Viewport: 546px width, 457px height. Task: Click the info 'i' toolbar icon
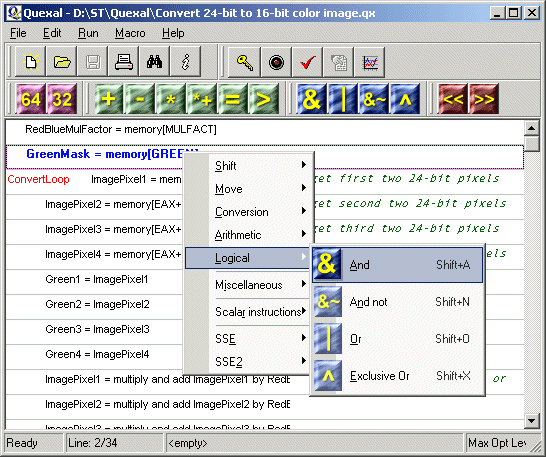coord(185,62)
